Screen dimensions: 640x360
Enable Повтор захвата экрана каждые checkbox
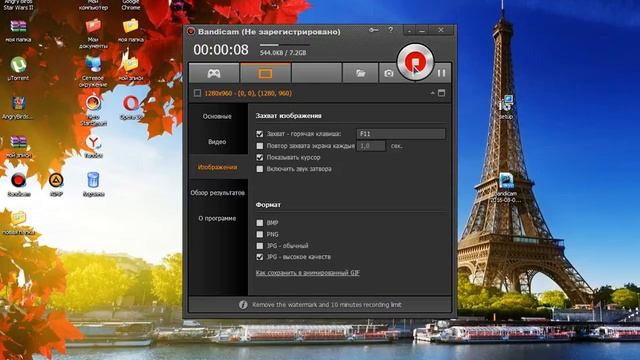pos(260,146)
